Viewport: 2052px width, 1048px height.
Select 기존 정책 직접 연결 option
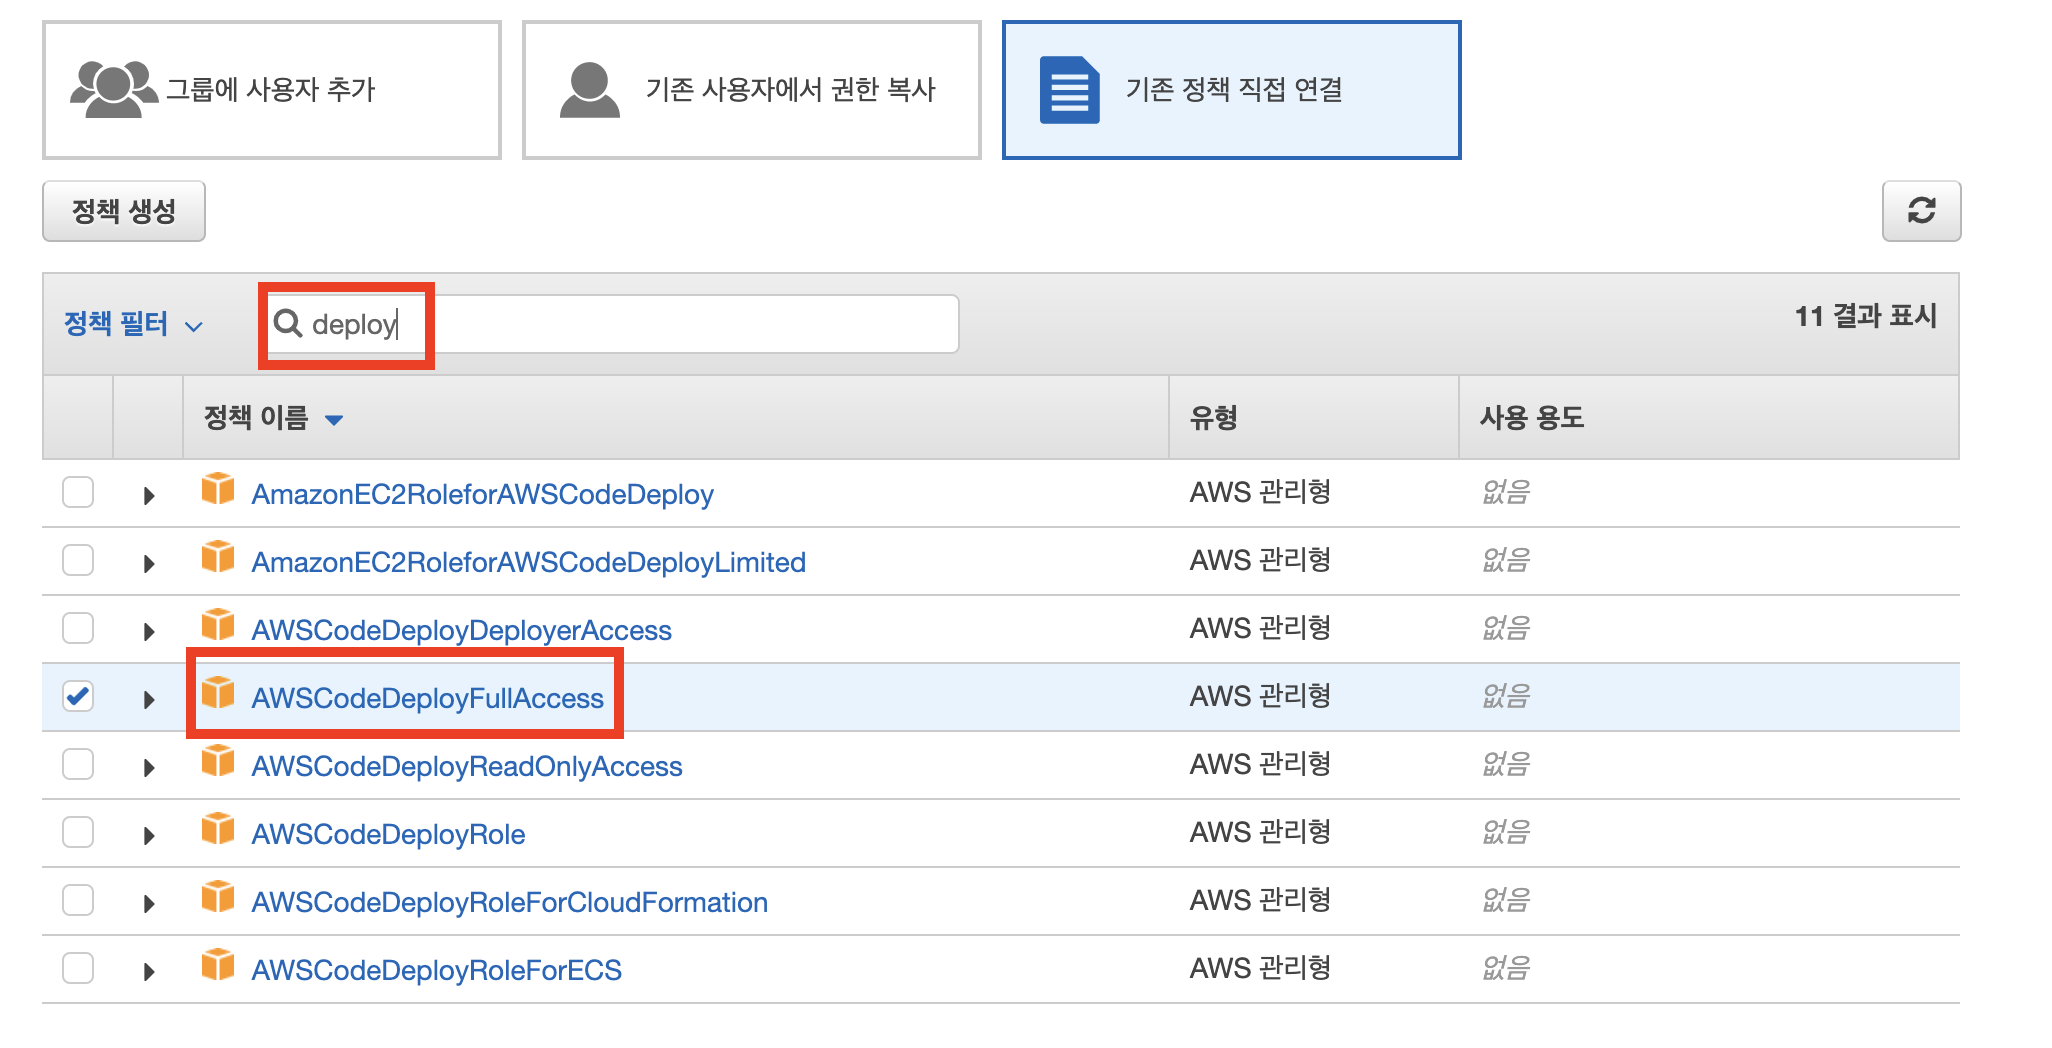coord(1232,90)
